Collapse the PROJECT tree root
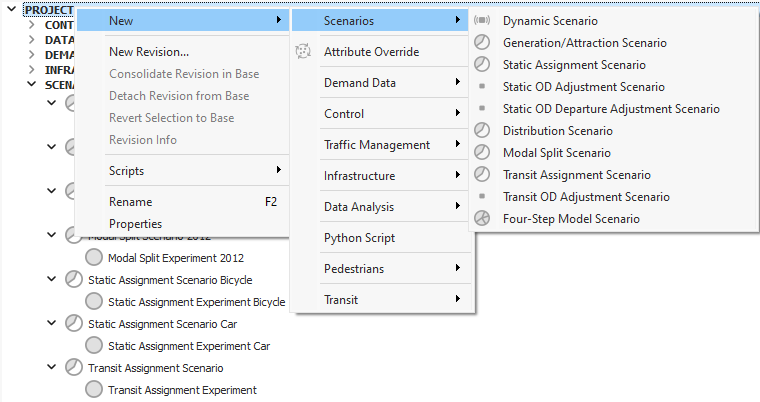This screenshot has height=402, width=760. pos(12,10)
